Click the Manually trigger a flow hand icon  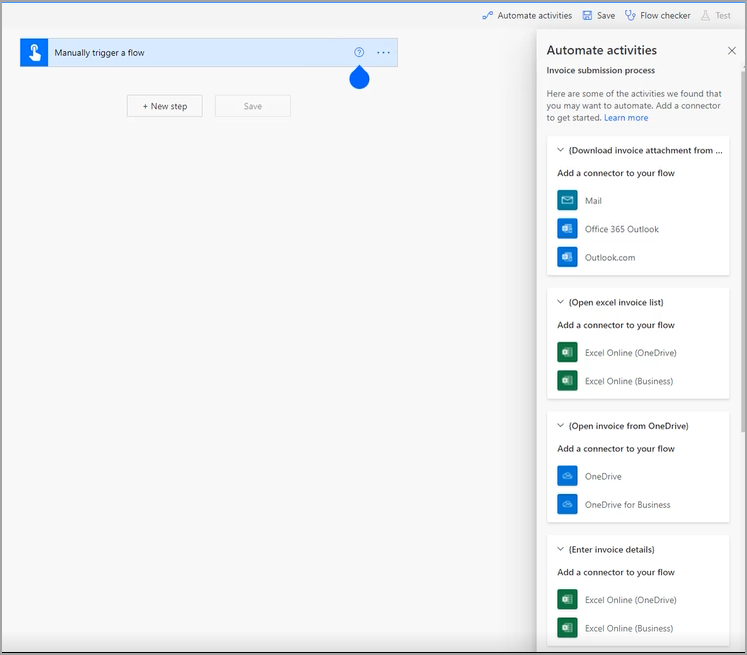pos(34,52)
